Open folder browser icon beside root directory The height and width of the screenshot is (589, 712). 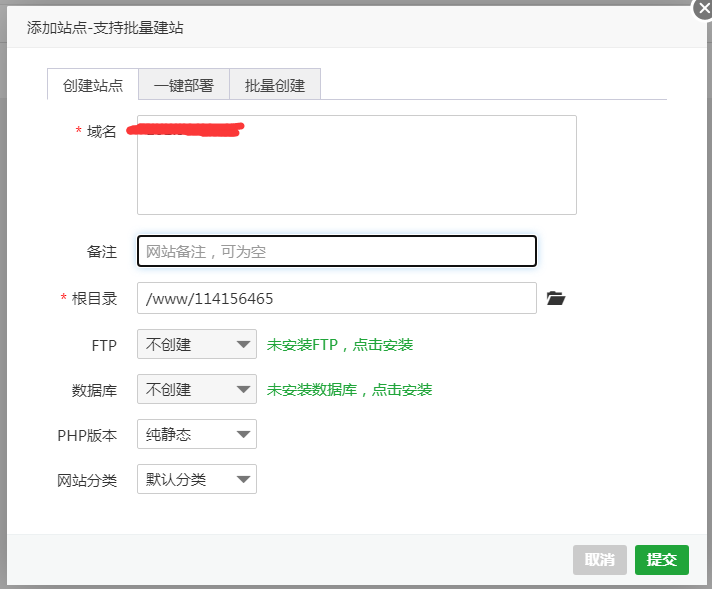tap(555, 298)
